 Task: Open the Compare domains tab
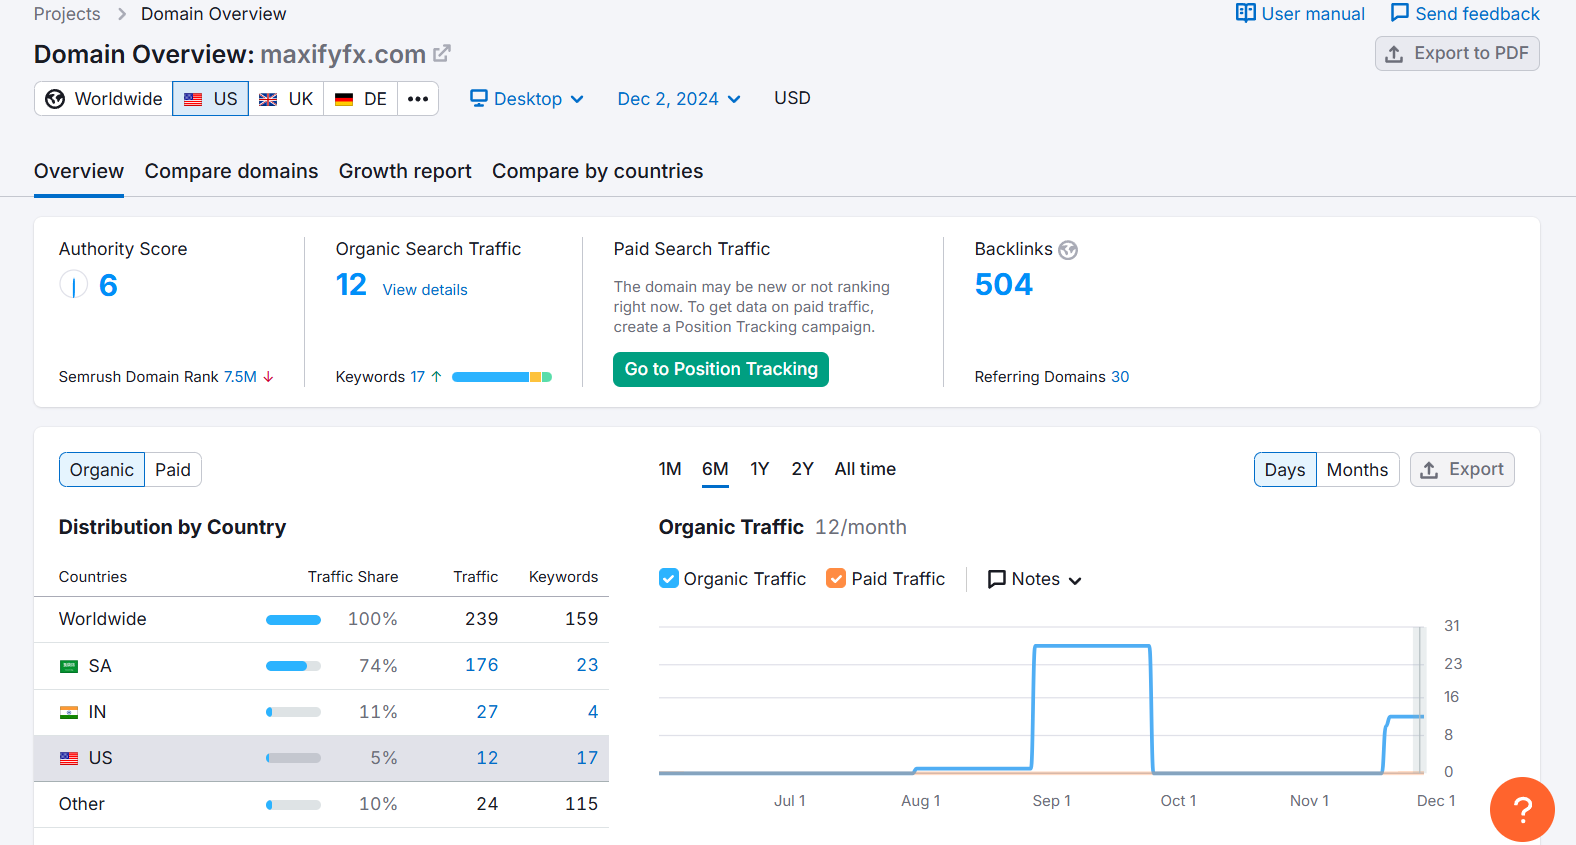pyautogui.click(x=231, y=171)
